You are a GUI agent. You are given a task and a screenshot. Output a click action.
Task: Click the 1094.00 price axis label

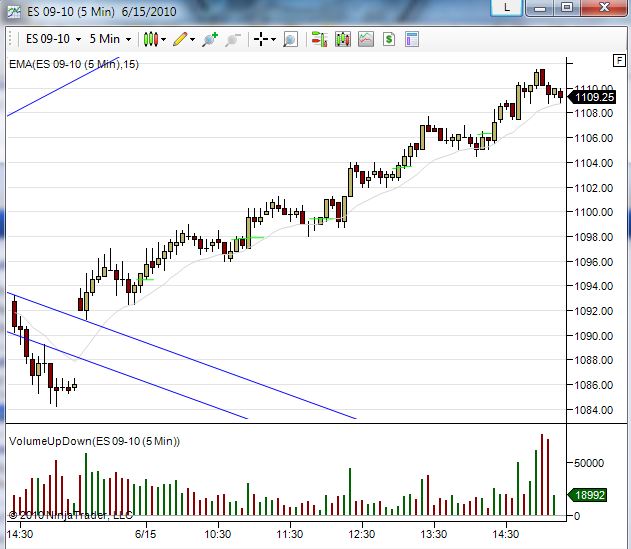tap(594, 286)
